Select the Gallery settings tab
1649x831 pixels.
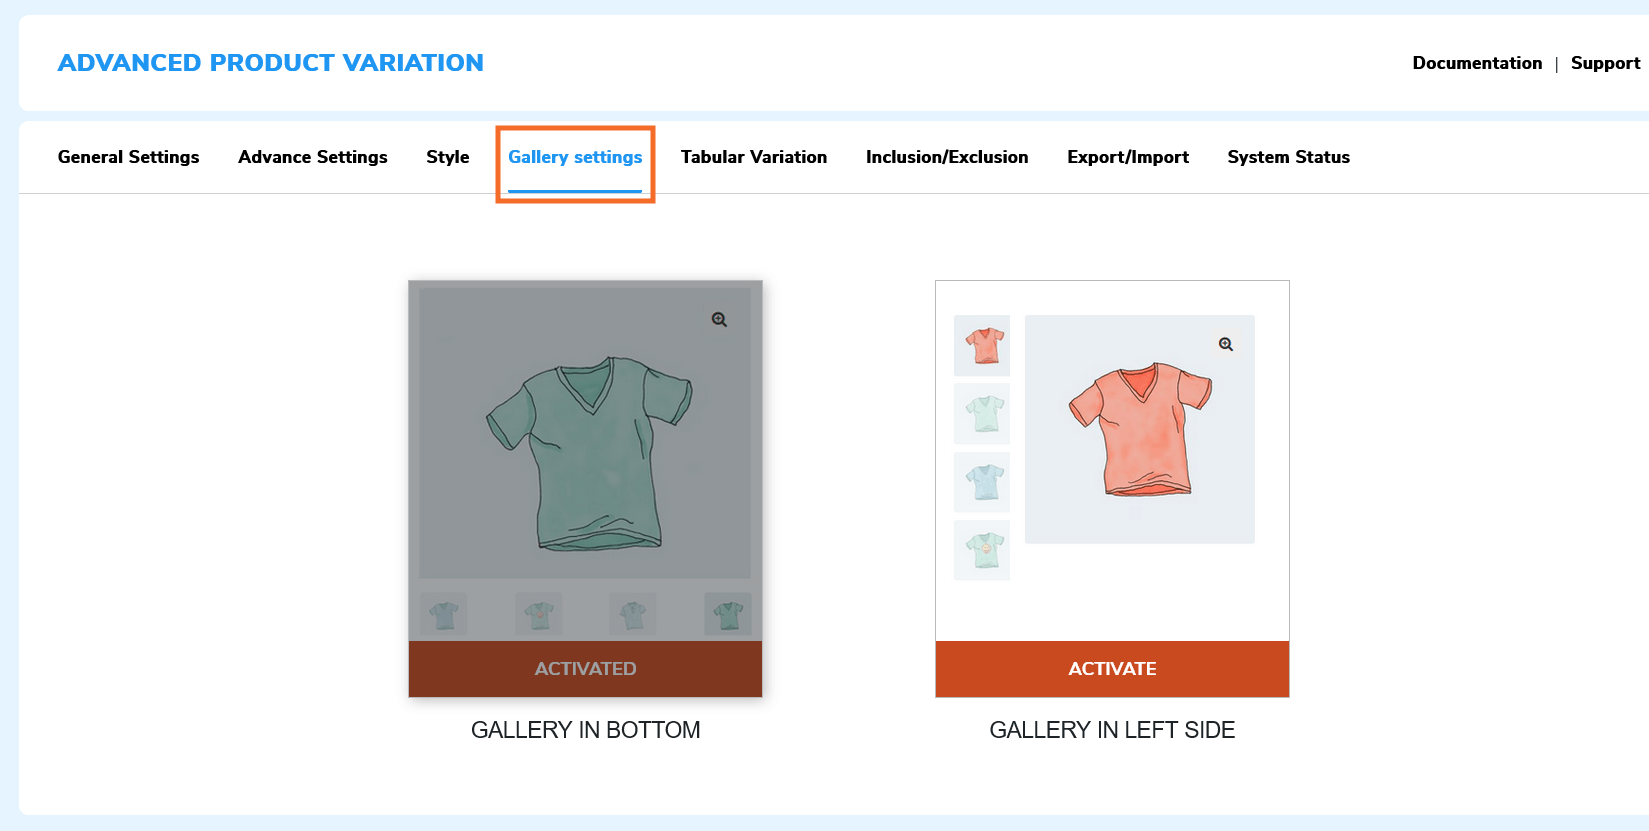click(575, 157)
